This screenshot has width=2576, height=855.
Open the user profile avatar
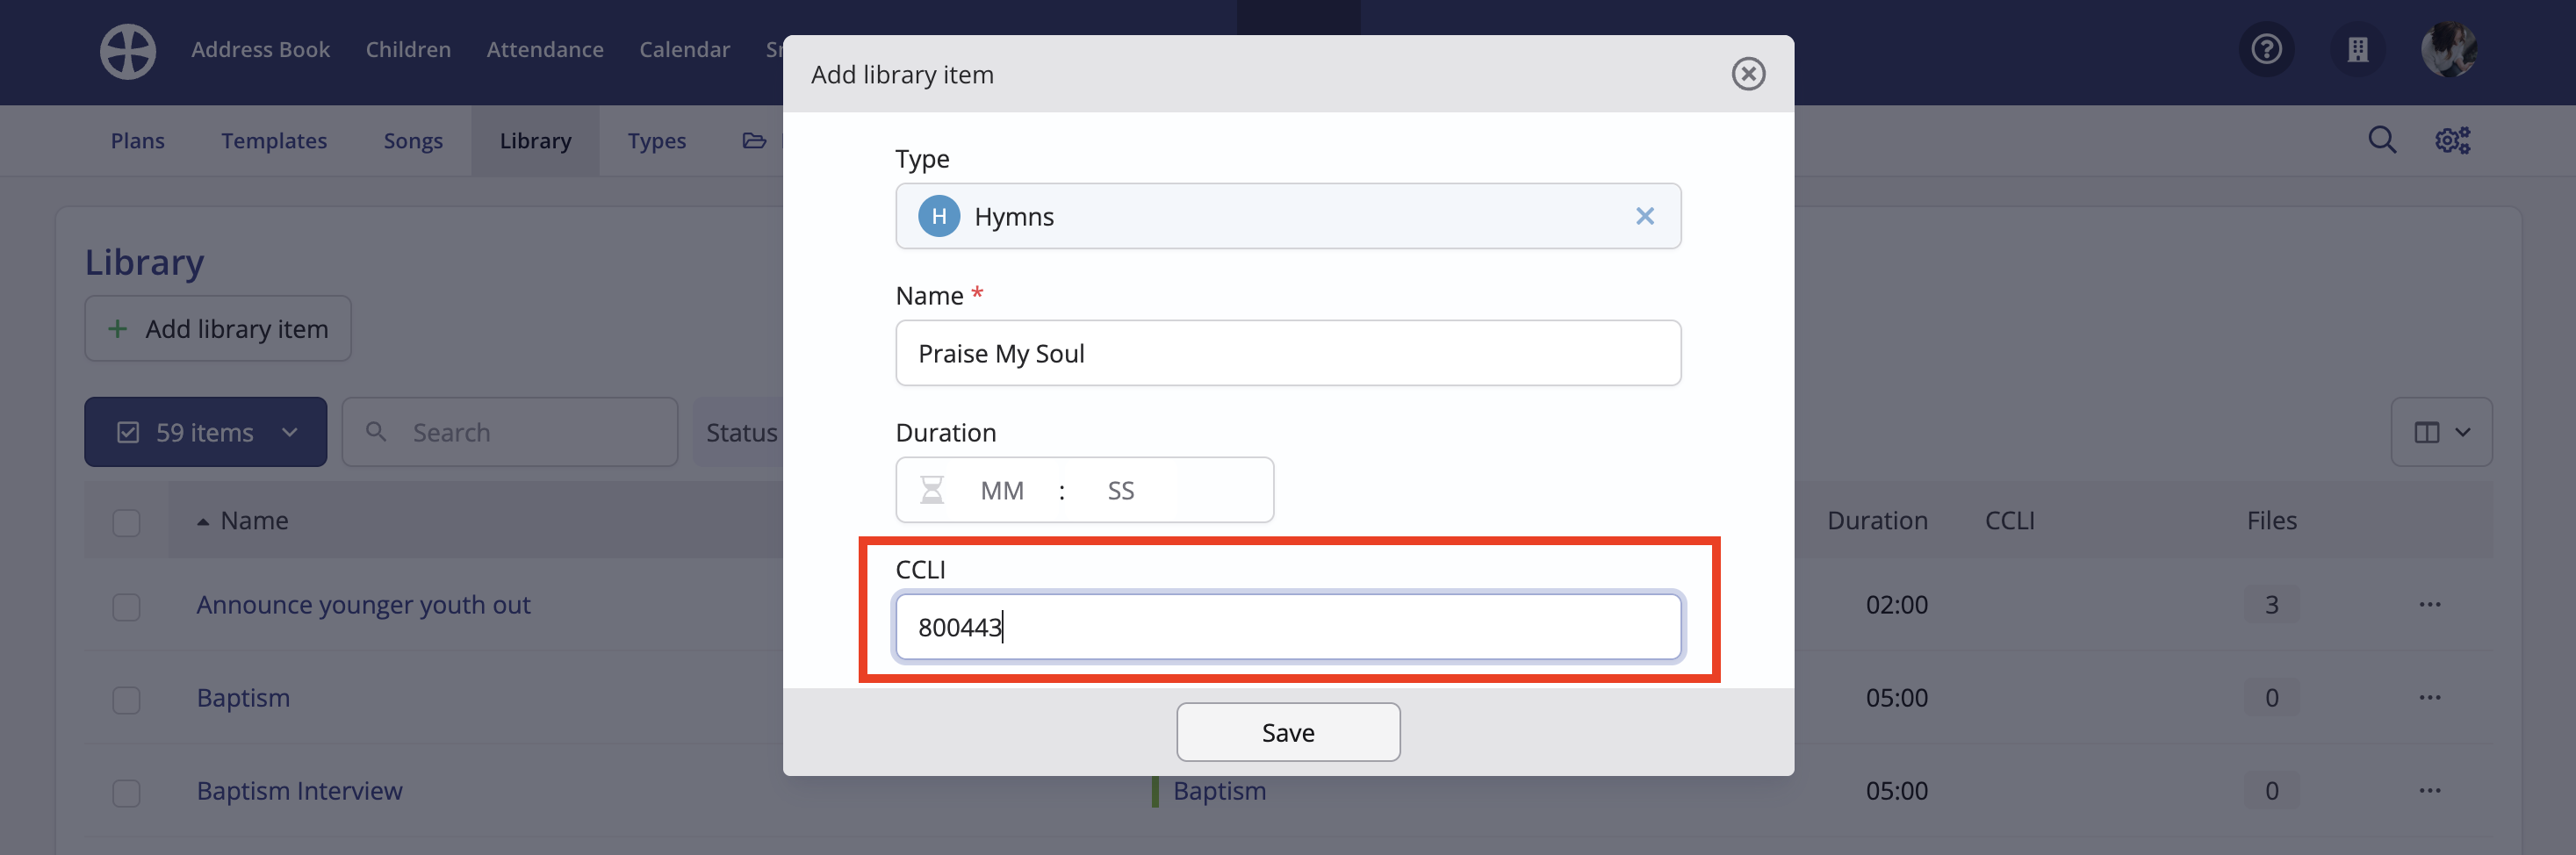2449,49
